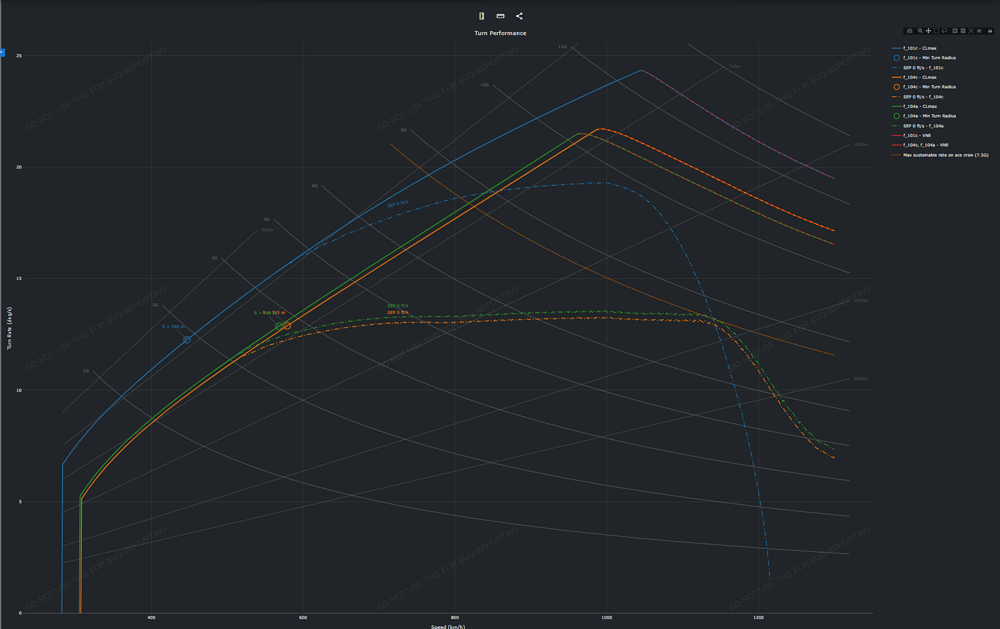Image resolution: width=1000 pixels, height=629 pixels.
Task: Click the Autoscale crossed-arrows modebar icon
Action: (971, 31)
